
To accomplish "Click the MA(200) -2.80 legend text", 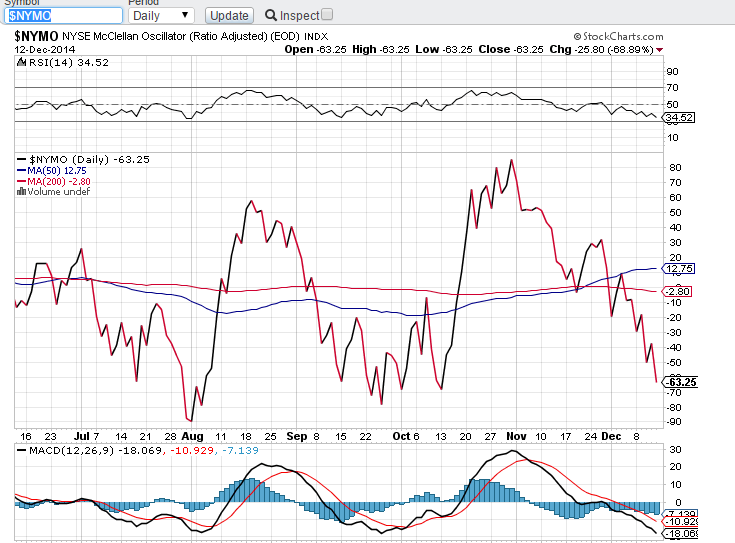I will pyautogui.click(x=59, y=181).
